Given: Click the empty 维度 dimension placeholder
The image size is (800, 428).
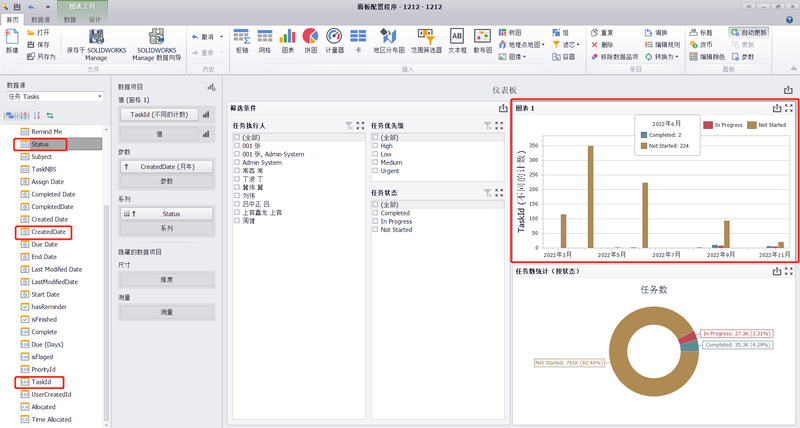Looking at the screenshot, I should pyautogui.click(x=167, y=280).
